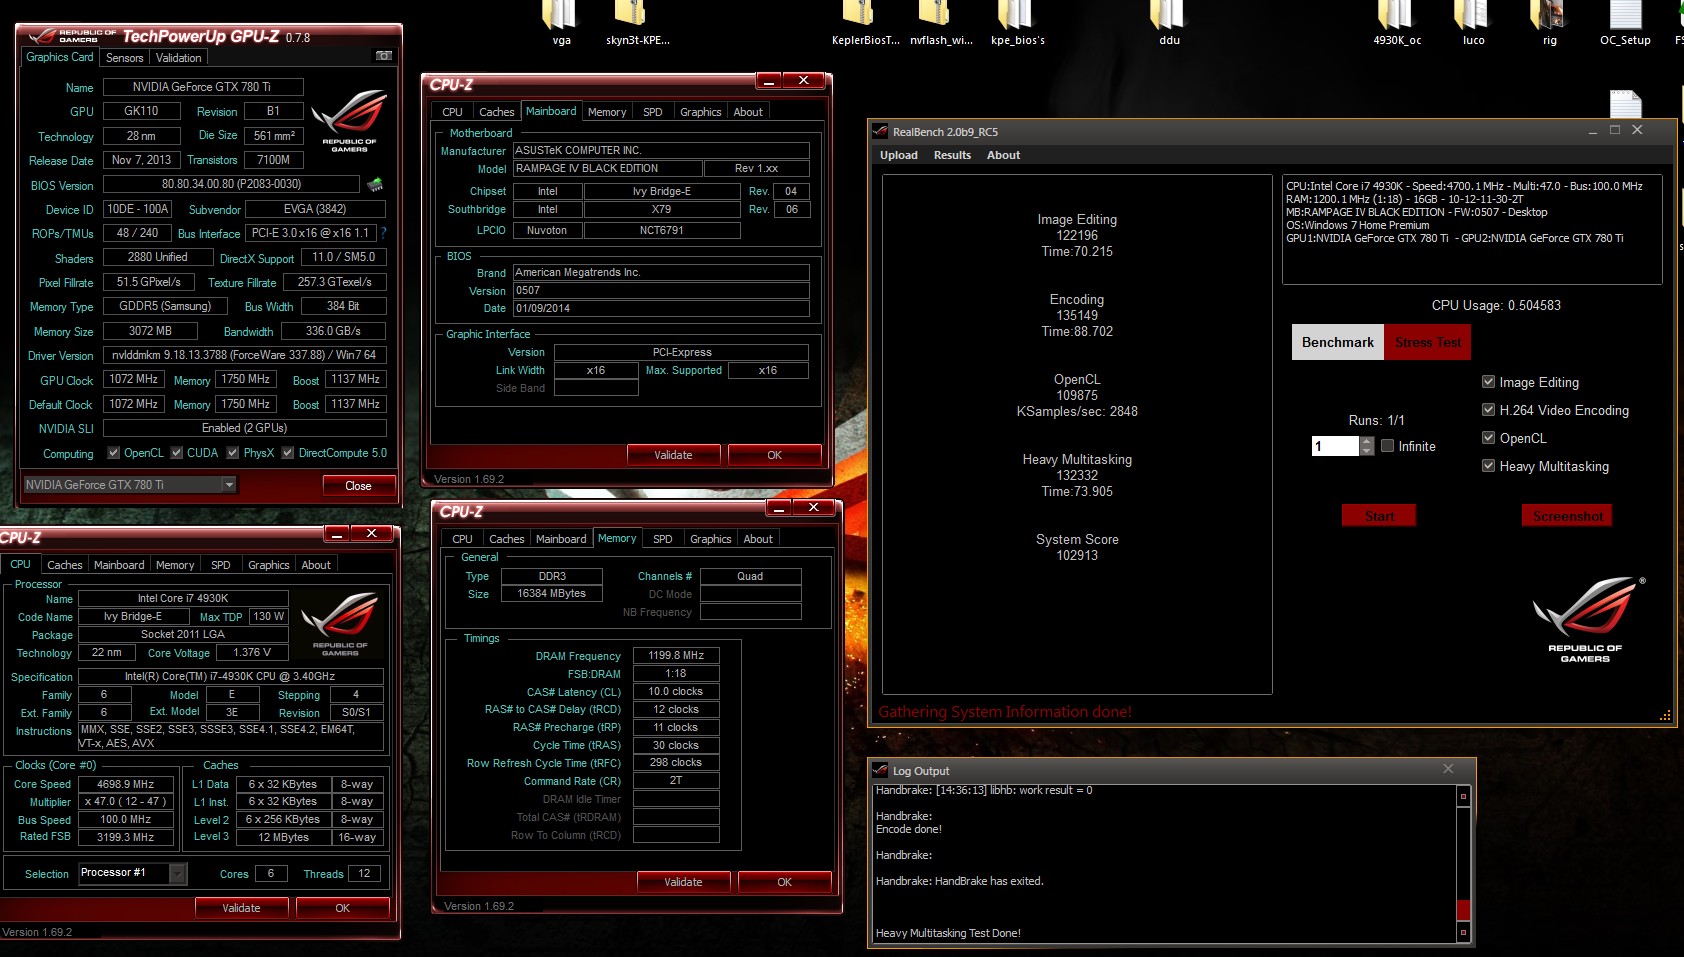This screenshot has height=957, width=1684.
Task: Open the KeplerBiosT desktop folder
Action: 865,22
